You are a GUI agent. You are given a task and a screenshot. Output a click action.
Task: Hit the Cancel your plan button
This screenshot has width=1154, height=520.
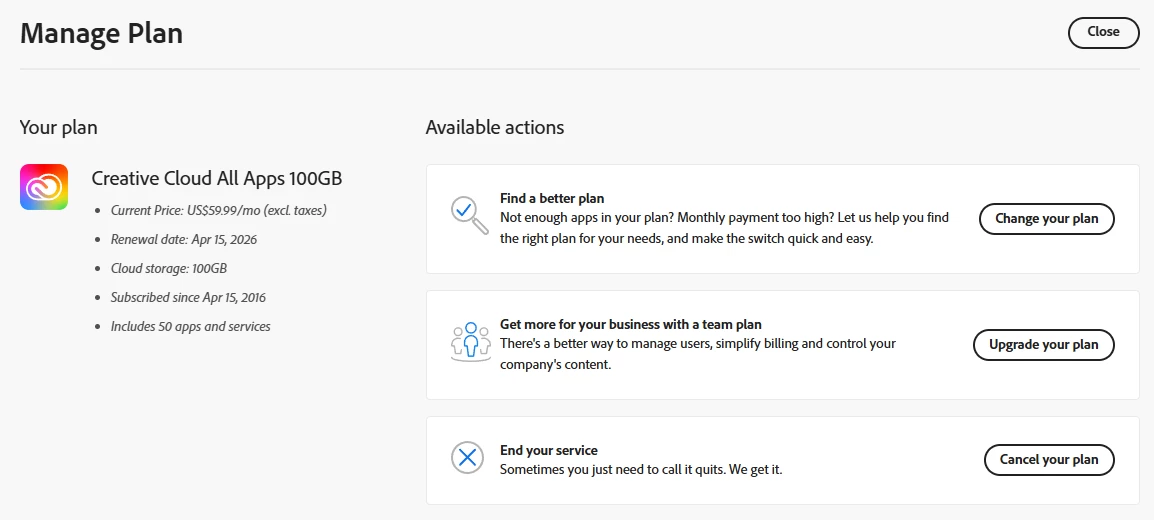point(1048,460)
